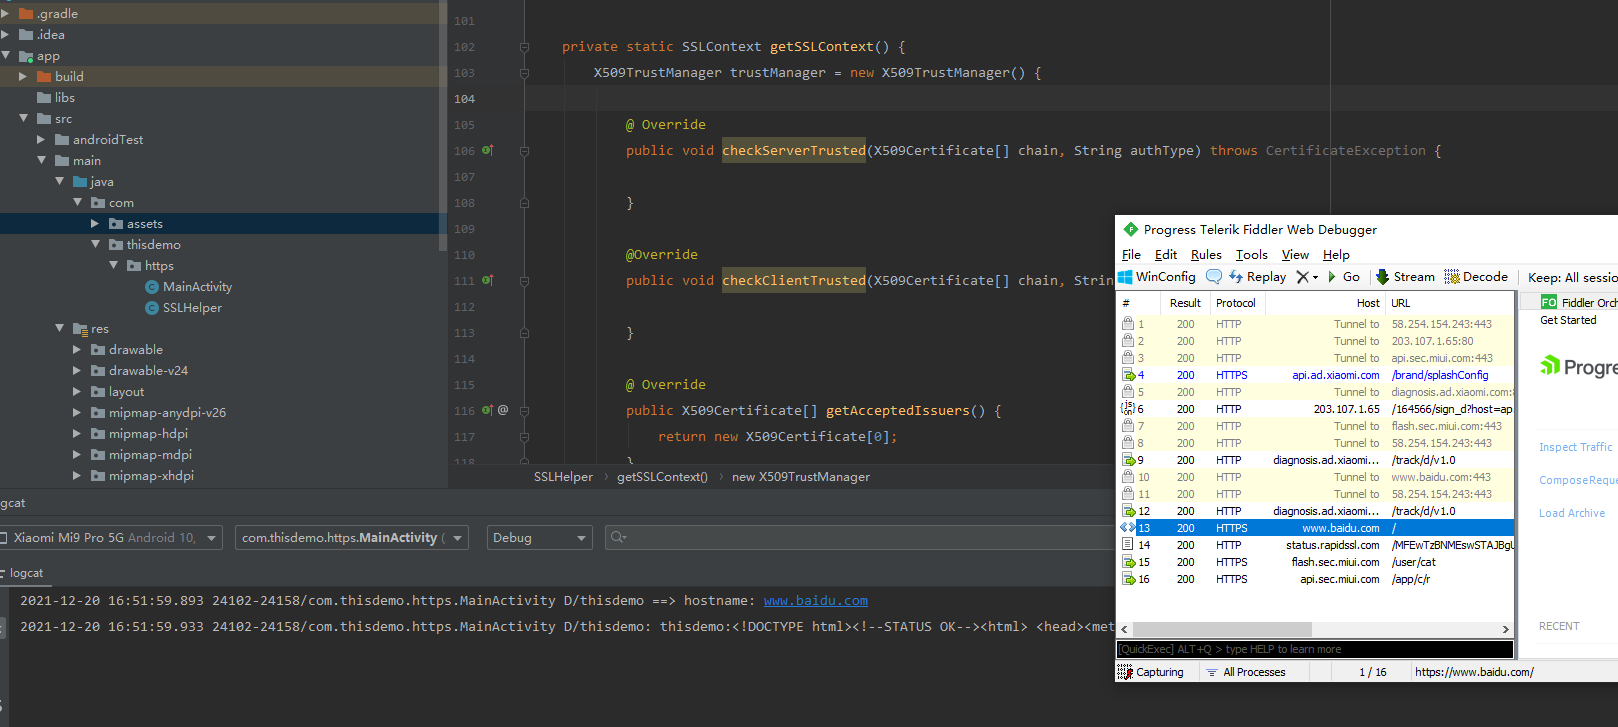Toggle Stream mode in Fiddler toolbar

tap(1405, 277)
